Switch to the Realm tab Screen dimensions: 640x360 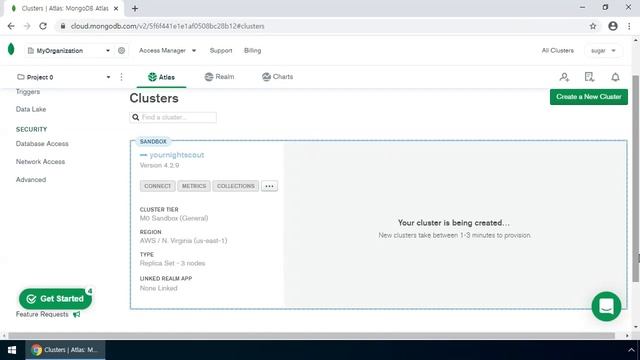pos(219,77)
